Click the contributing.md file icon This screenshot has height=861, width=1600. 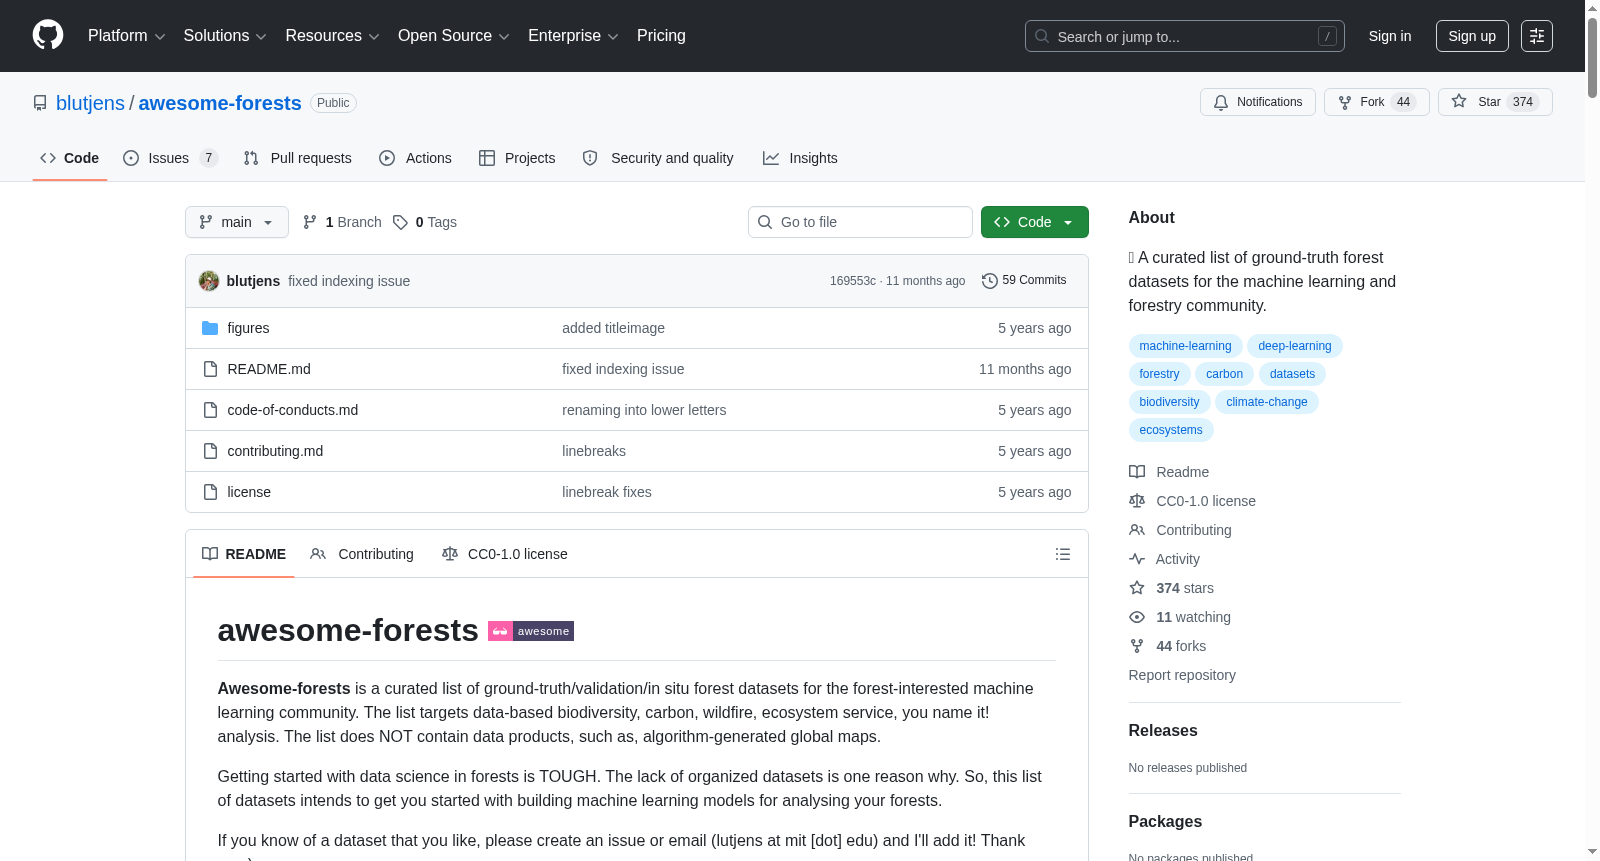pos(210,451)
